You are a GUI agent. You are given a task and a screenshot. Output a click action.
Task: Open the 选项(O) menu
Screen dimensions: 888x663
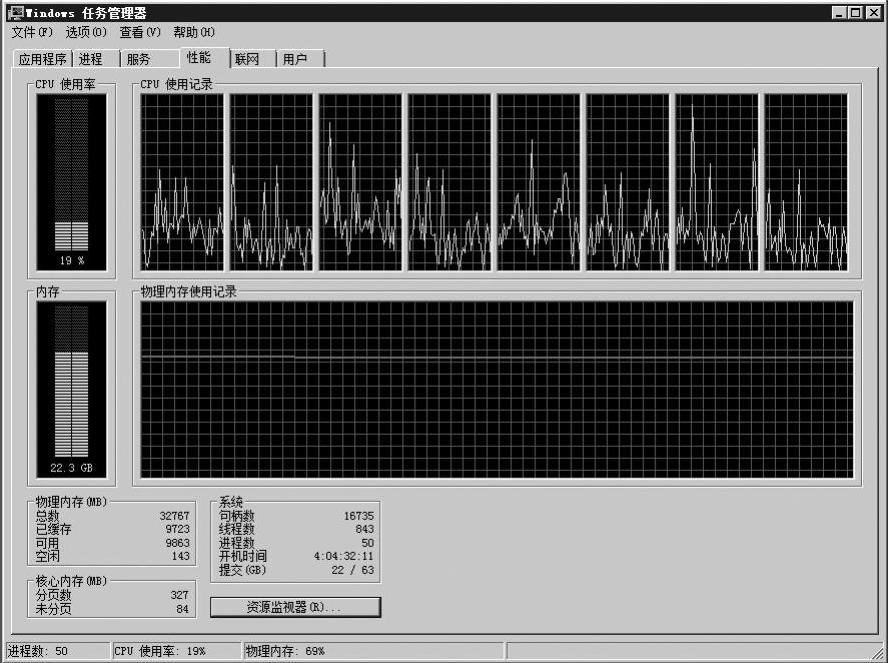(x=86, y=32)
